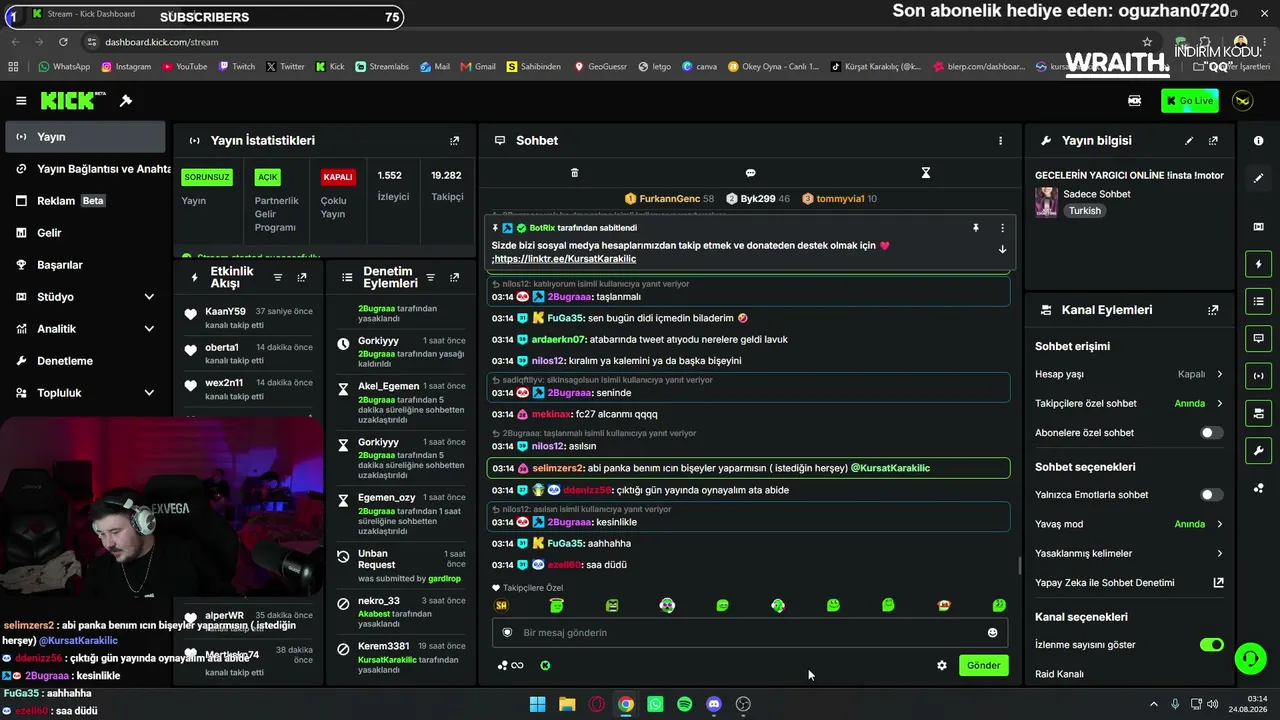Viewport: 1280px width, 720px height.
Task: Toggle Abonelere özel sohbet switch
Action: [x=1211, y=433]
